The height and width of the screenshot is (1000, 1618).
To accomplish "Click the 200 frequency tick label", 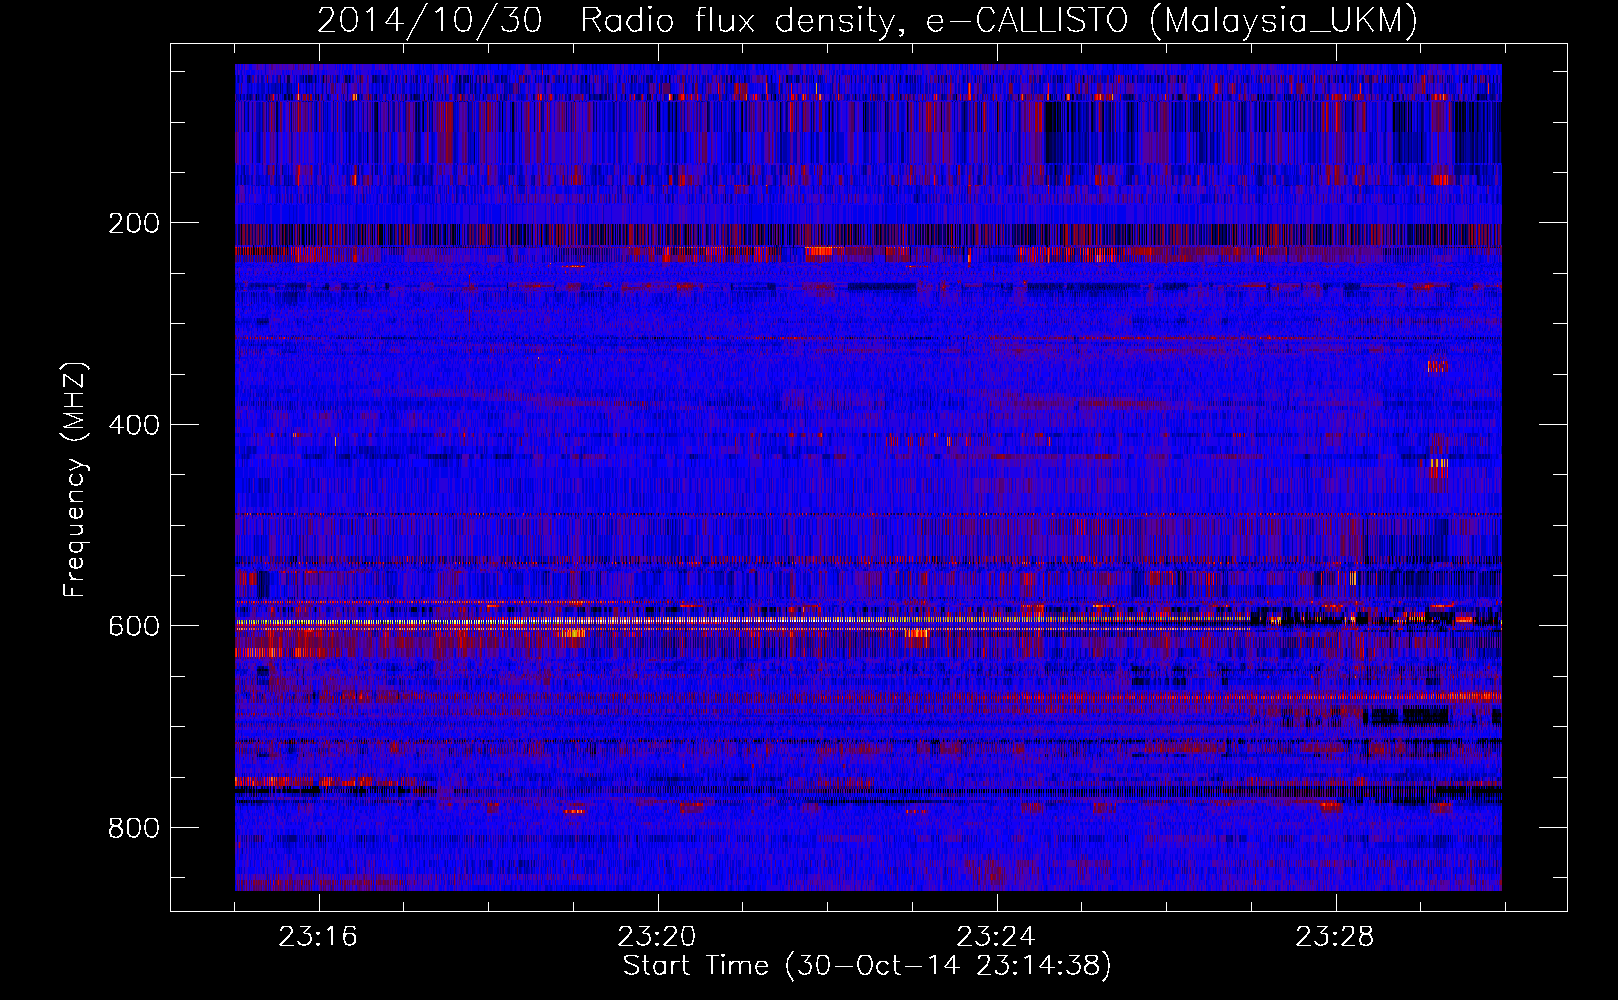I will tap(134, 223).
